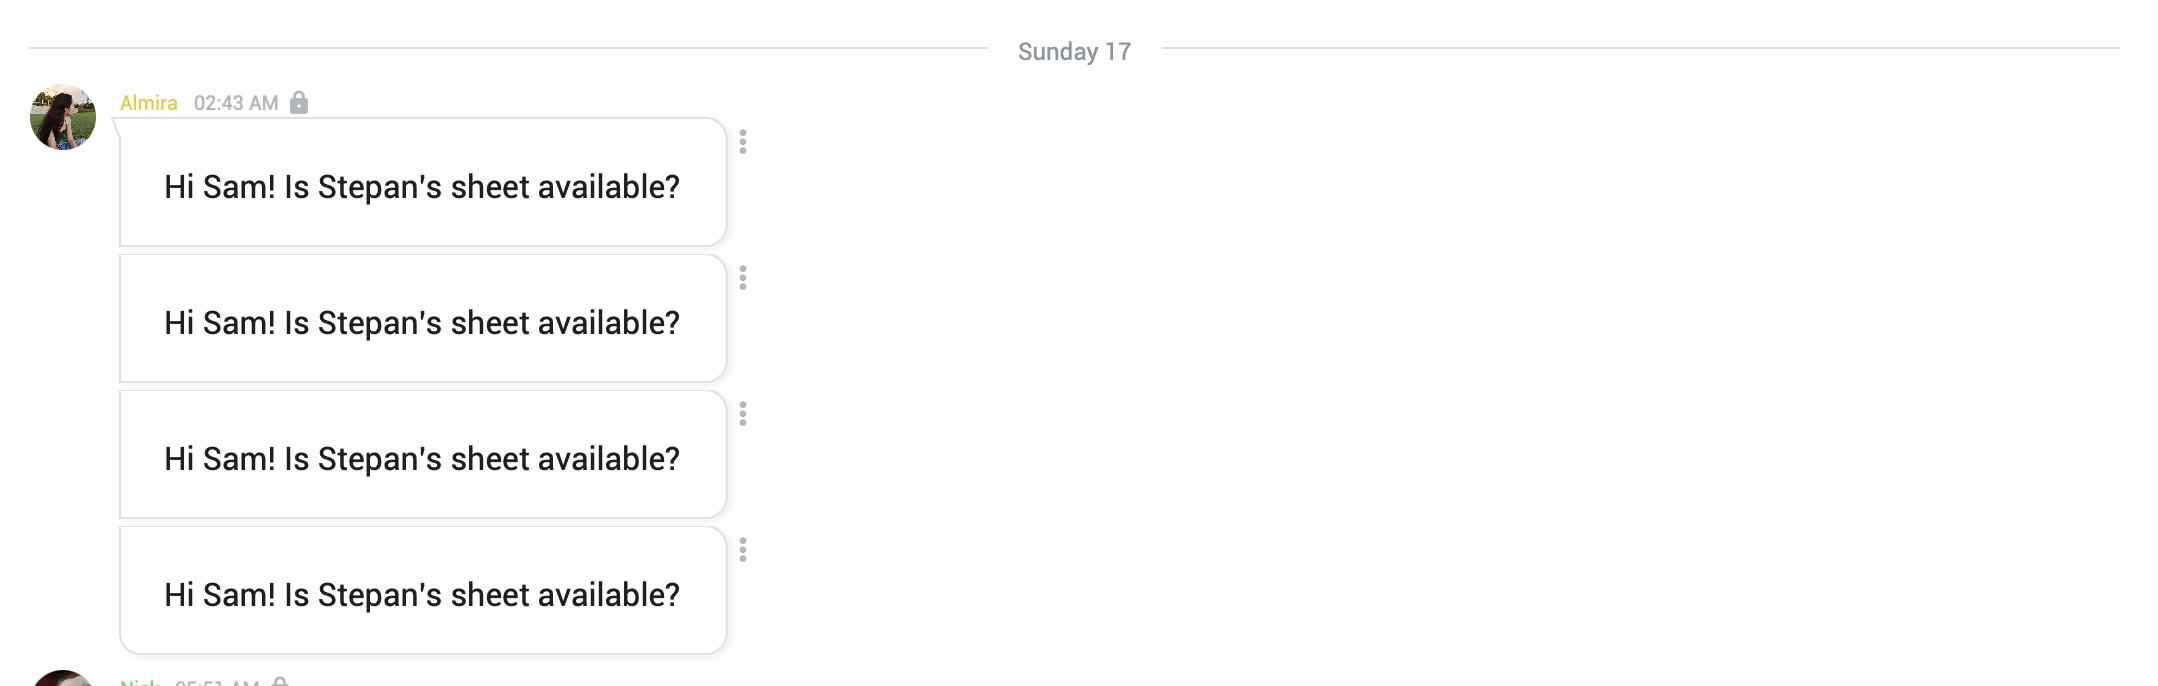Click Nick's 05:51 AM timestamp

[220, 683]
